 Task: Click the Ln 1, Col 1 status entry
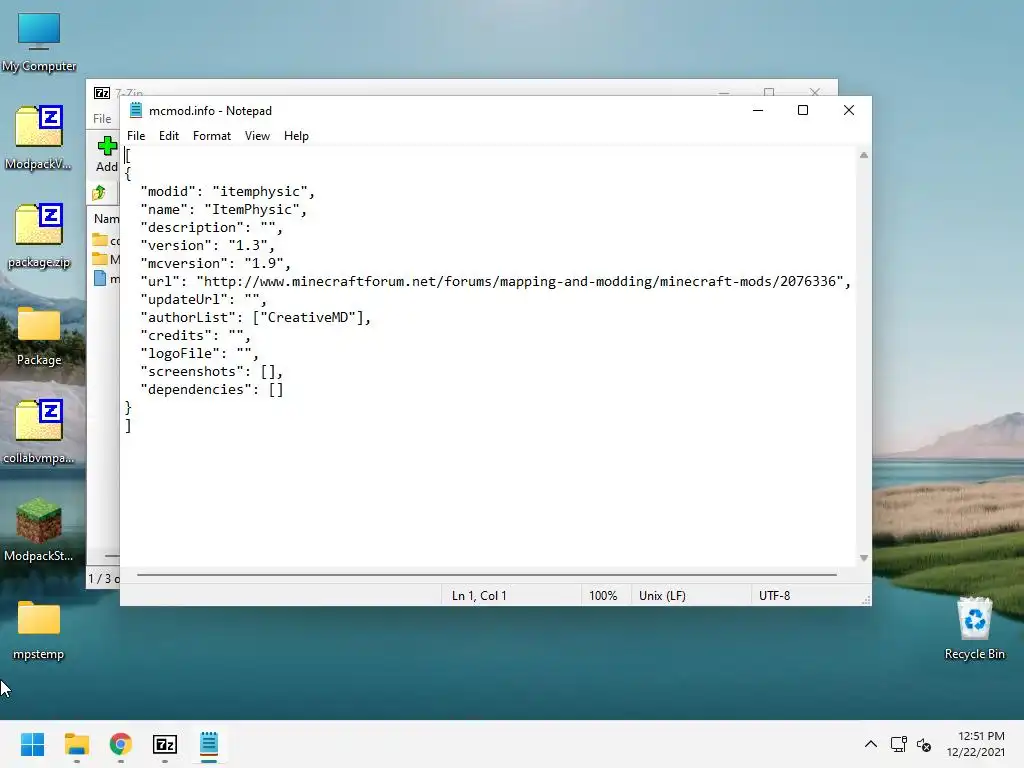pos(479,596)
